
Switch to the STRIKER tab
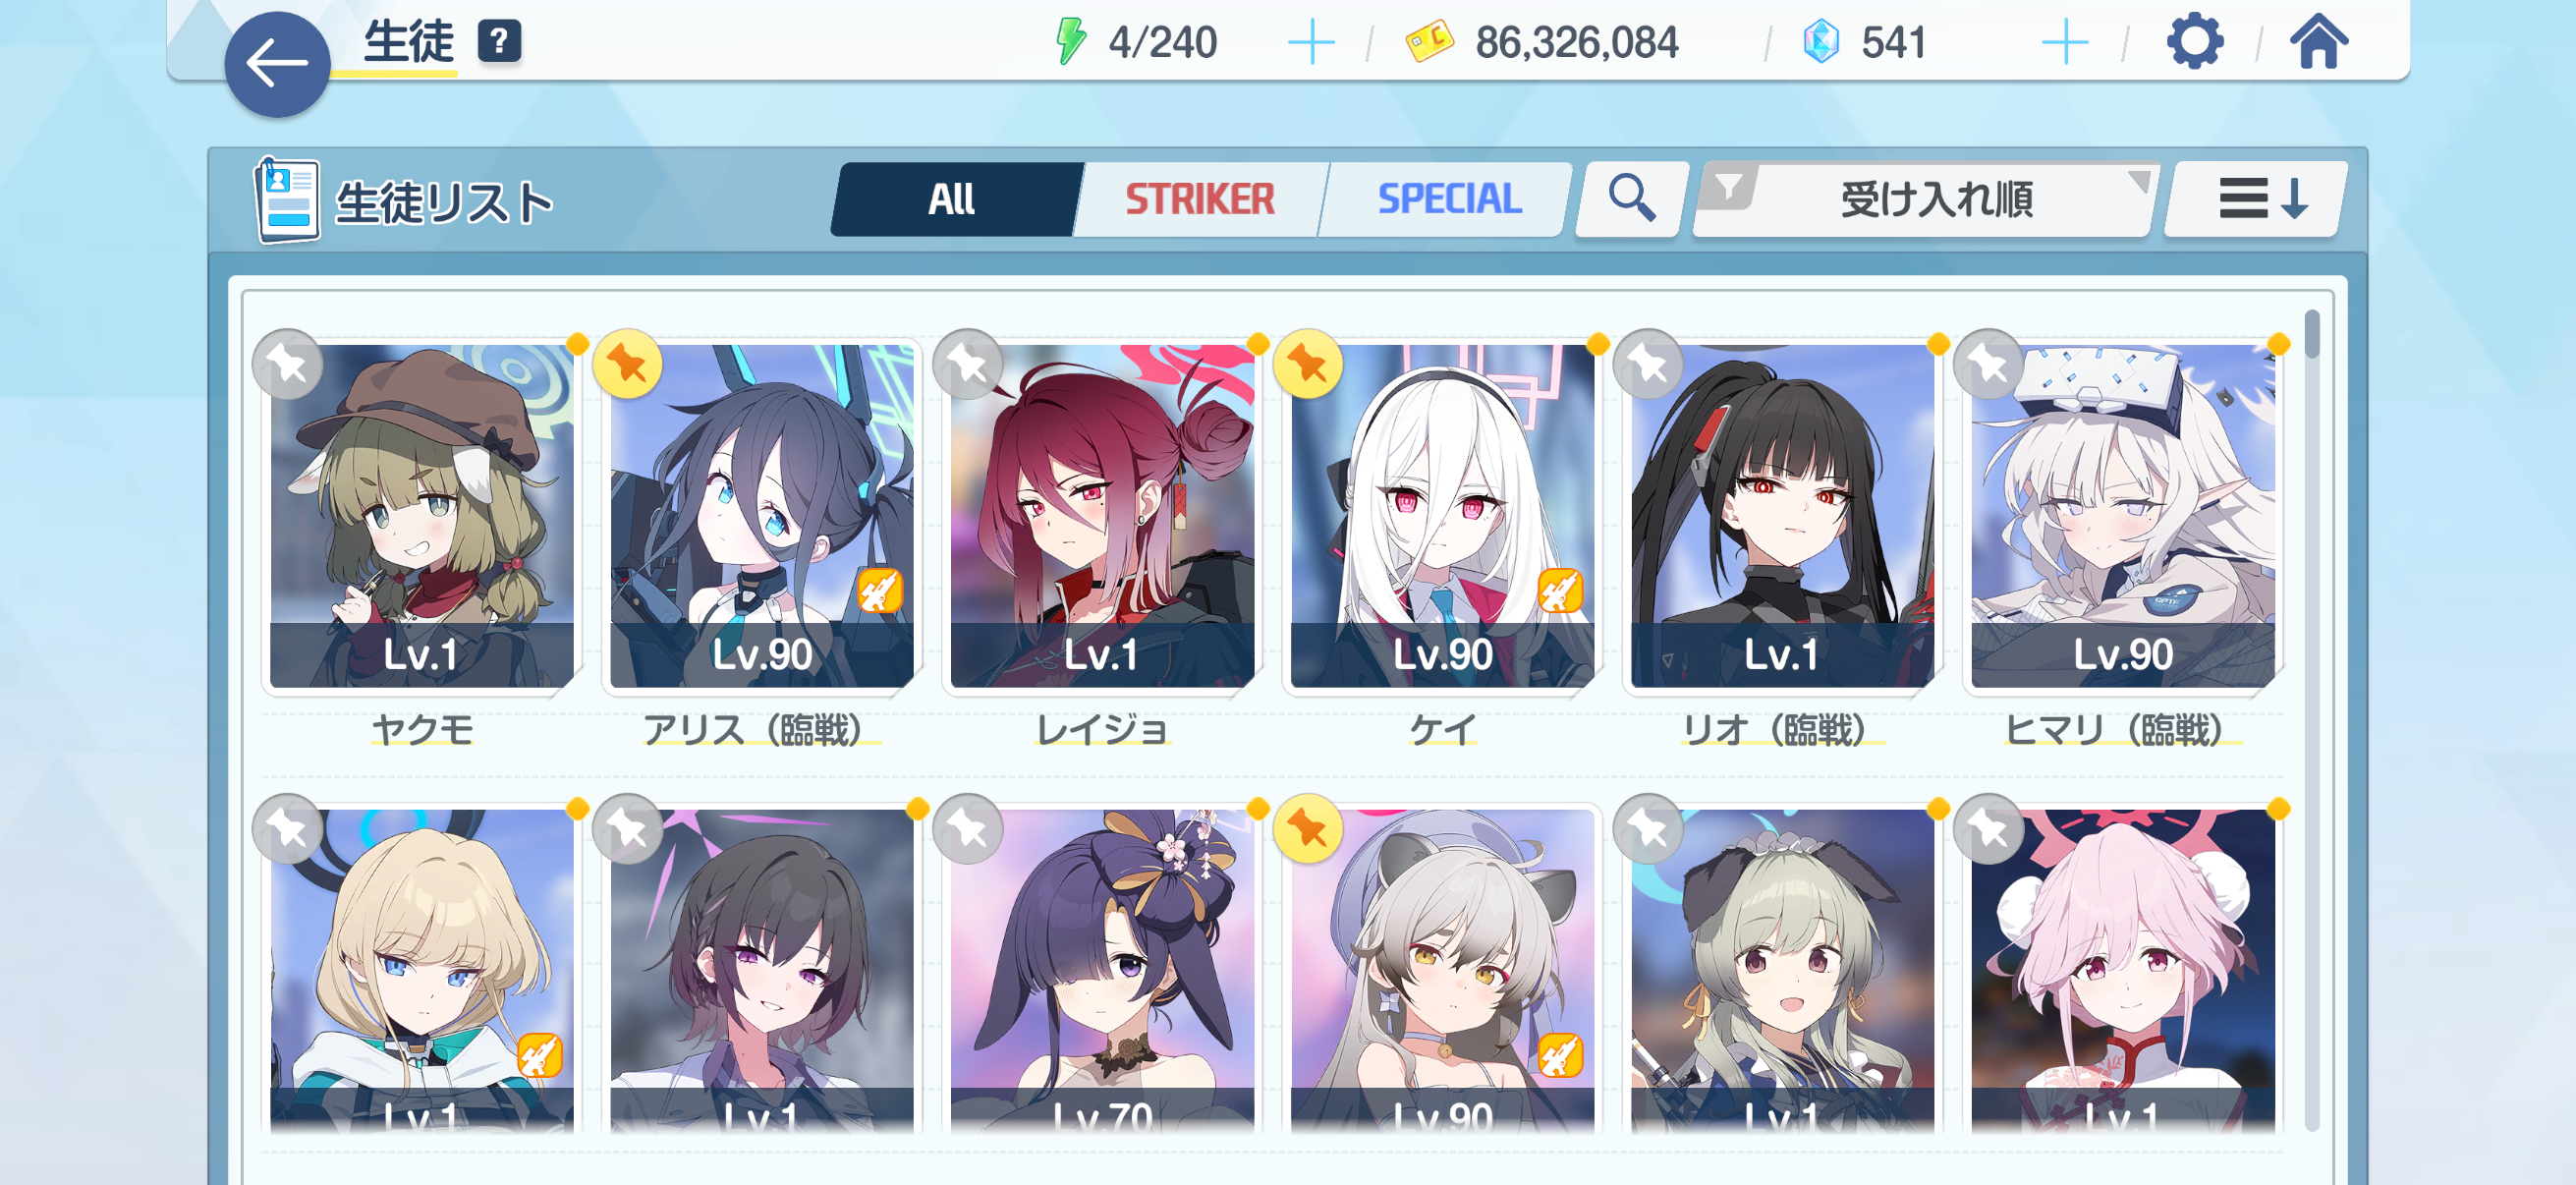pos(1199,199)
